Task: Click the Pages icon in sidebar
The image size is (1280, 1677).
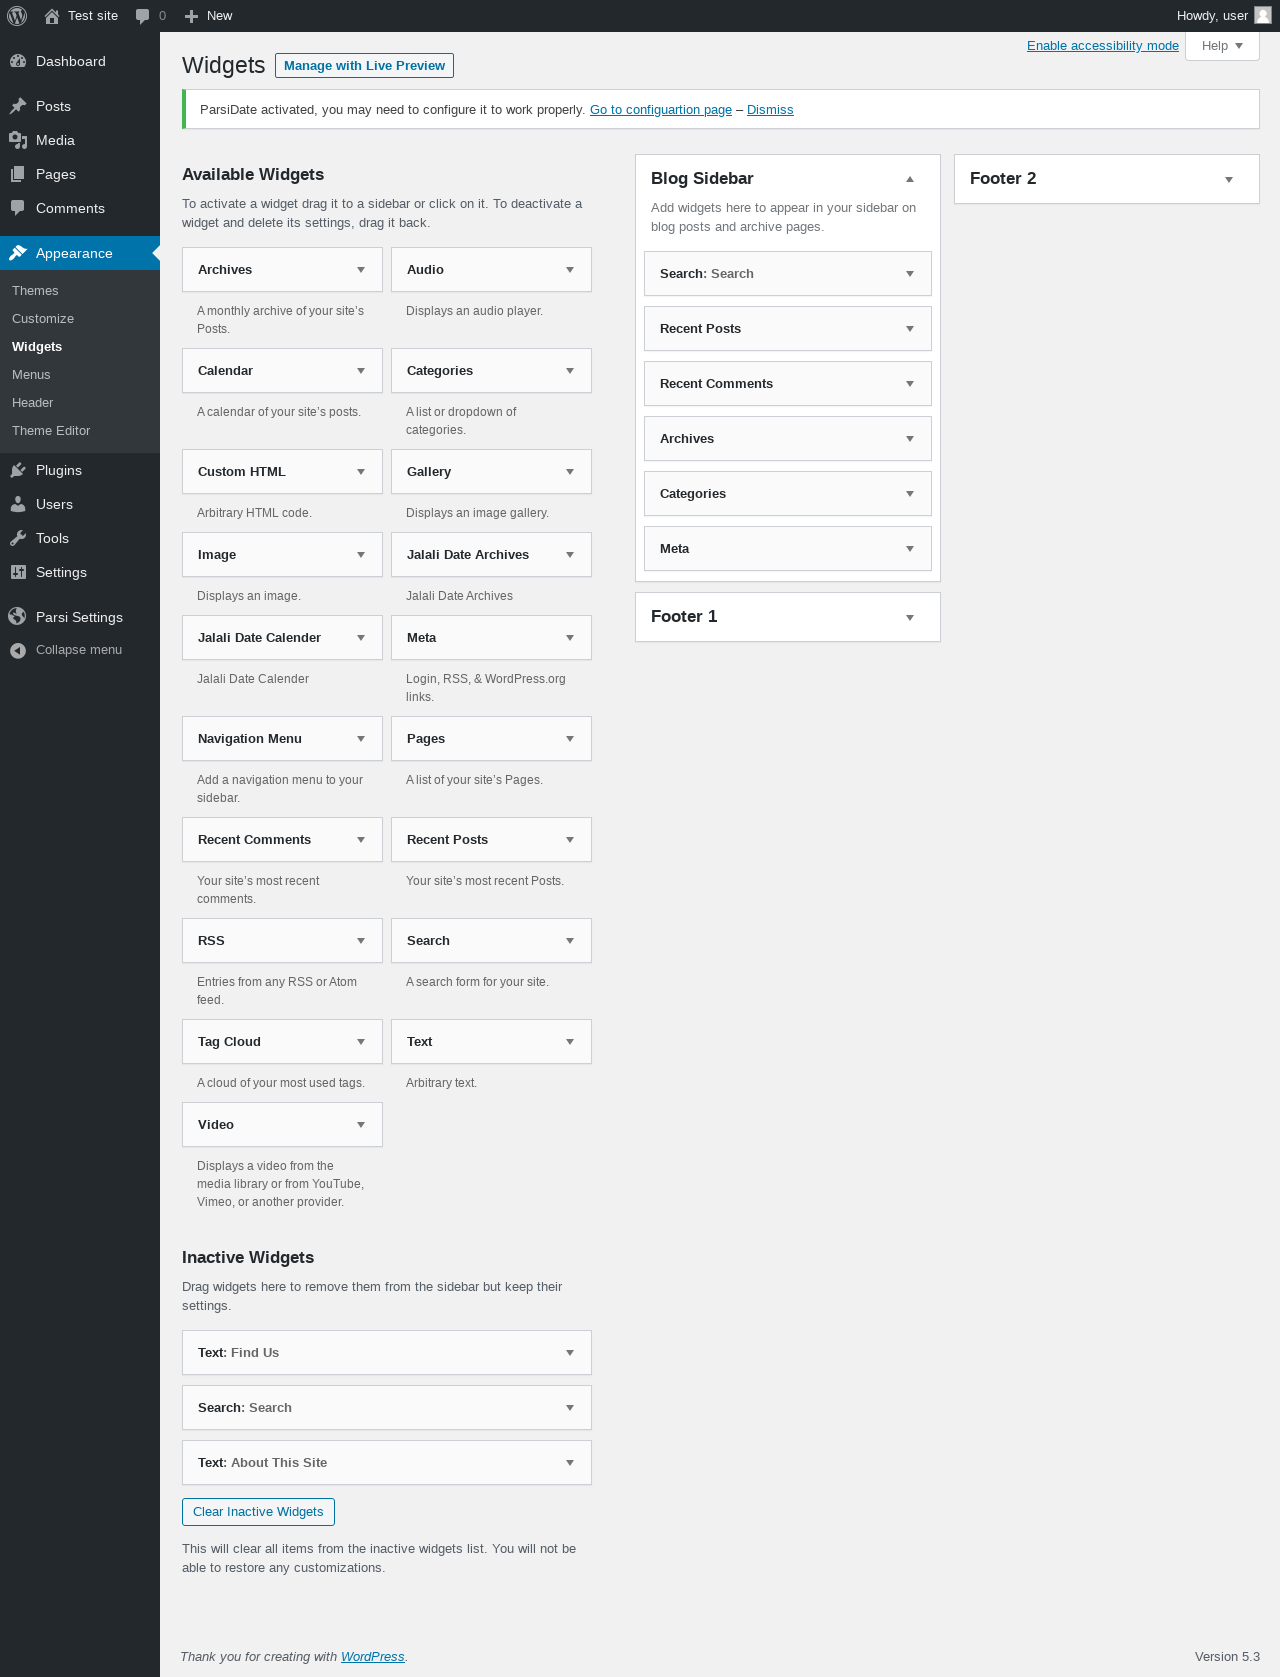Action: coord(18,174)
